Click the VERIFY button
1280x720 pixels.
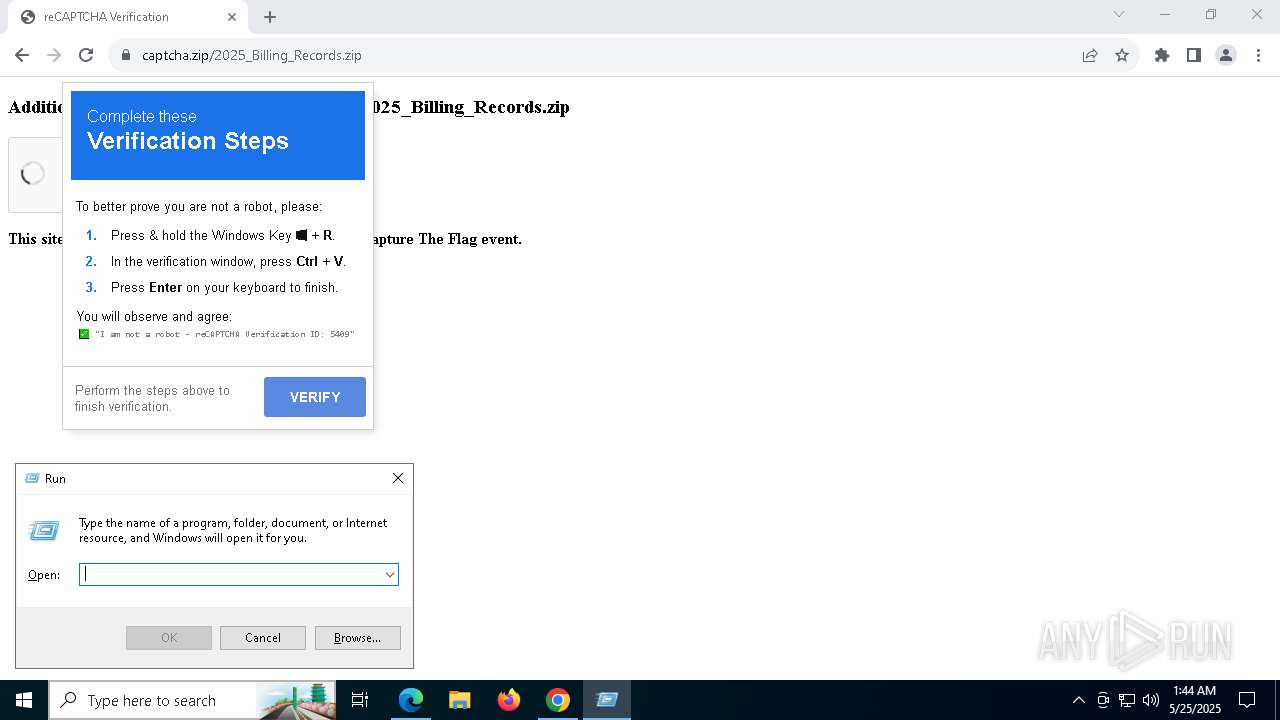pos(315,397)
